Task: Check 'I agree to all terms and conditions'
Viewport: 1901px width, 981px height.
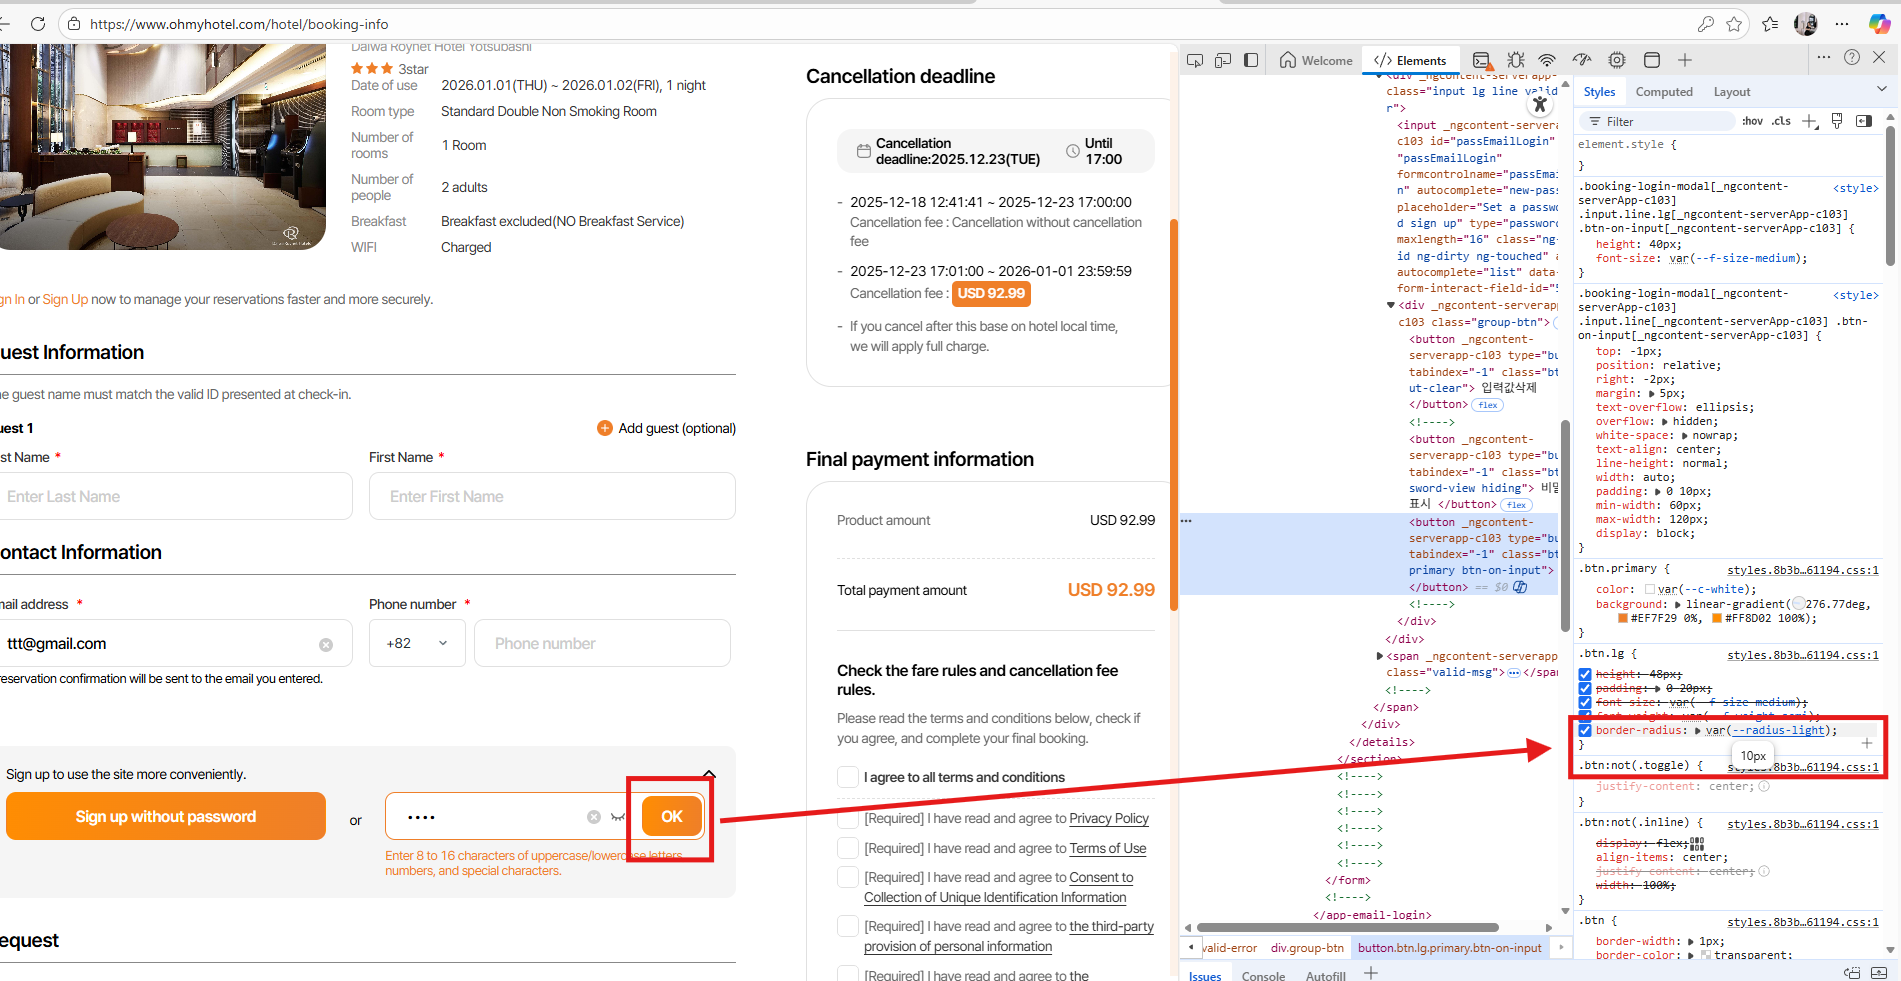Action: (847, 777)
